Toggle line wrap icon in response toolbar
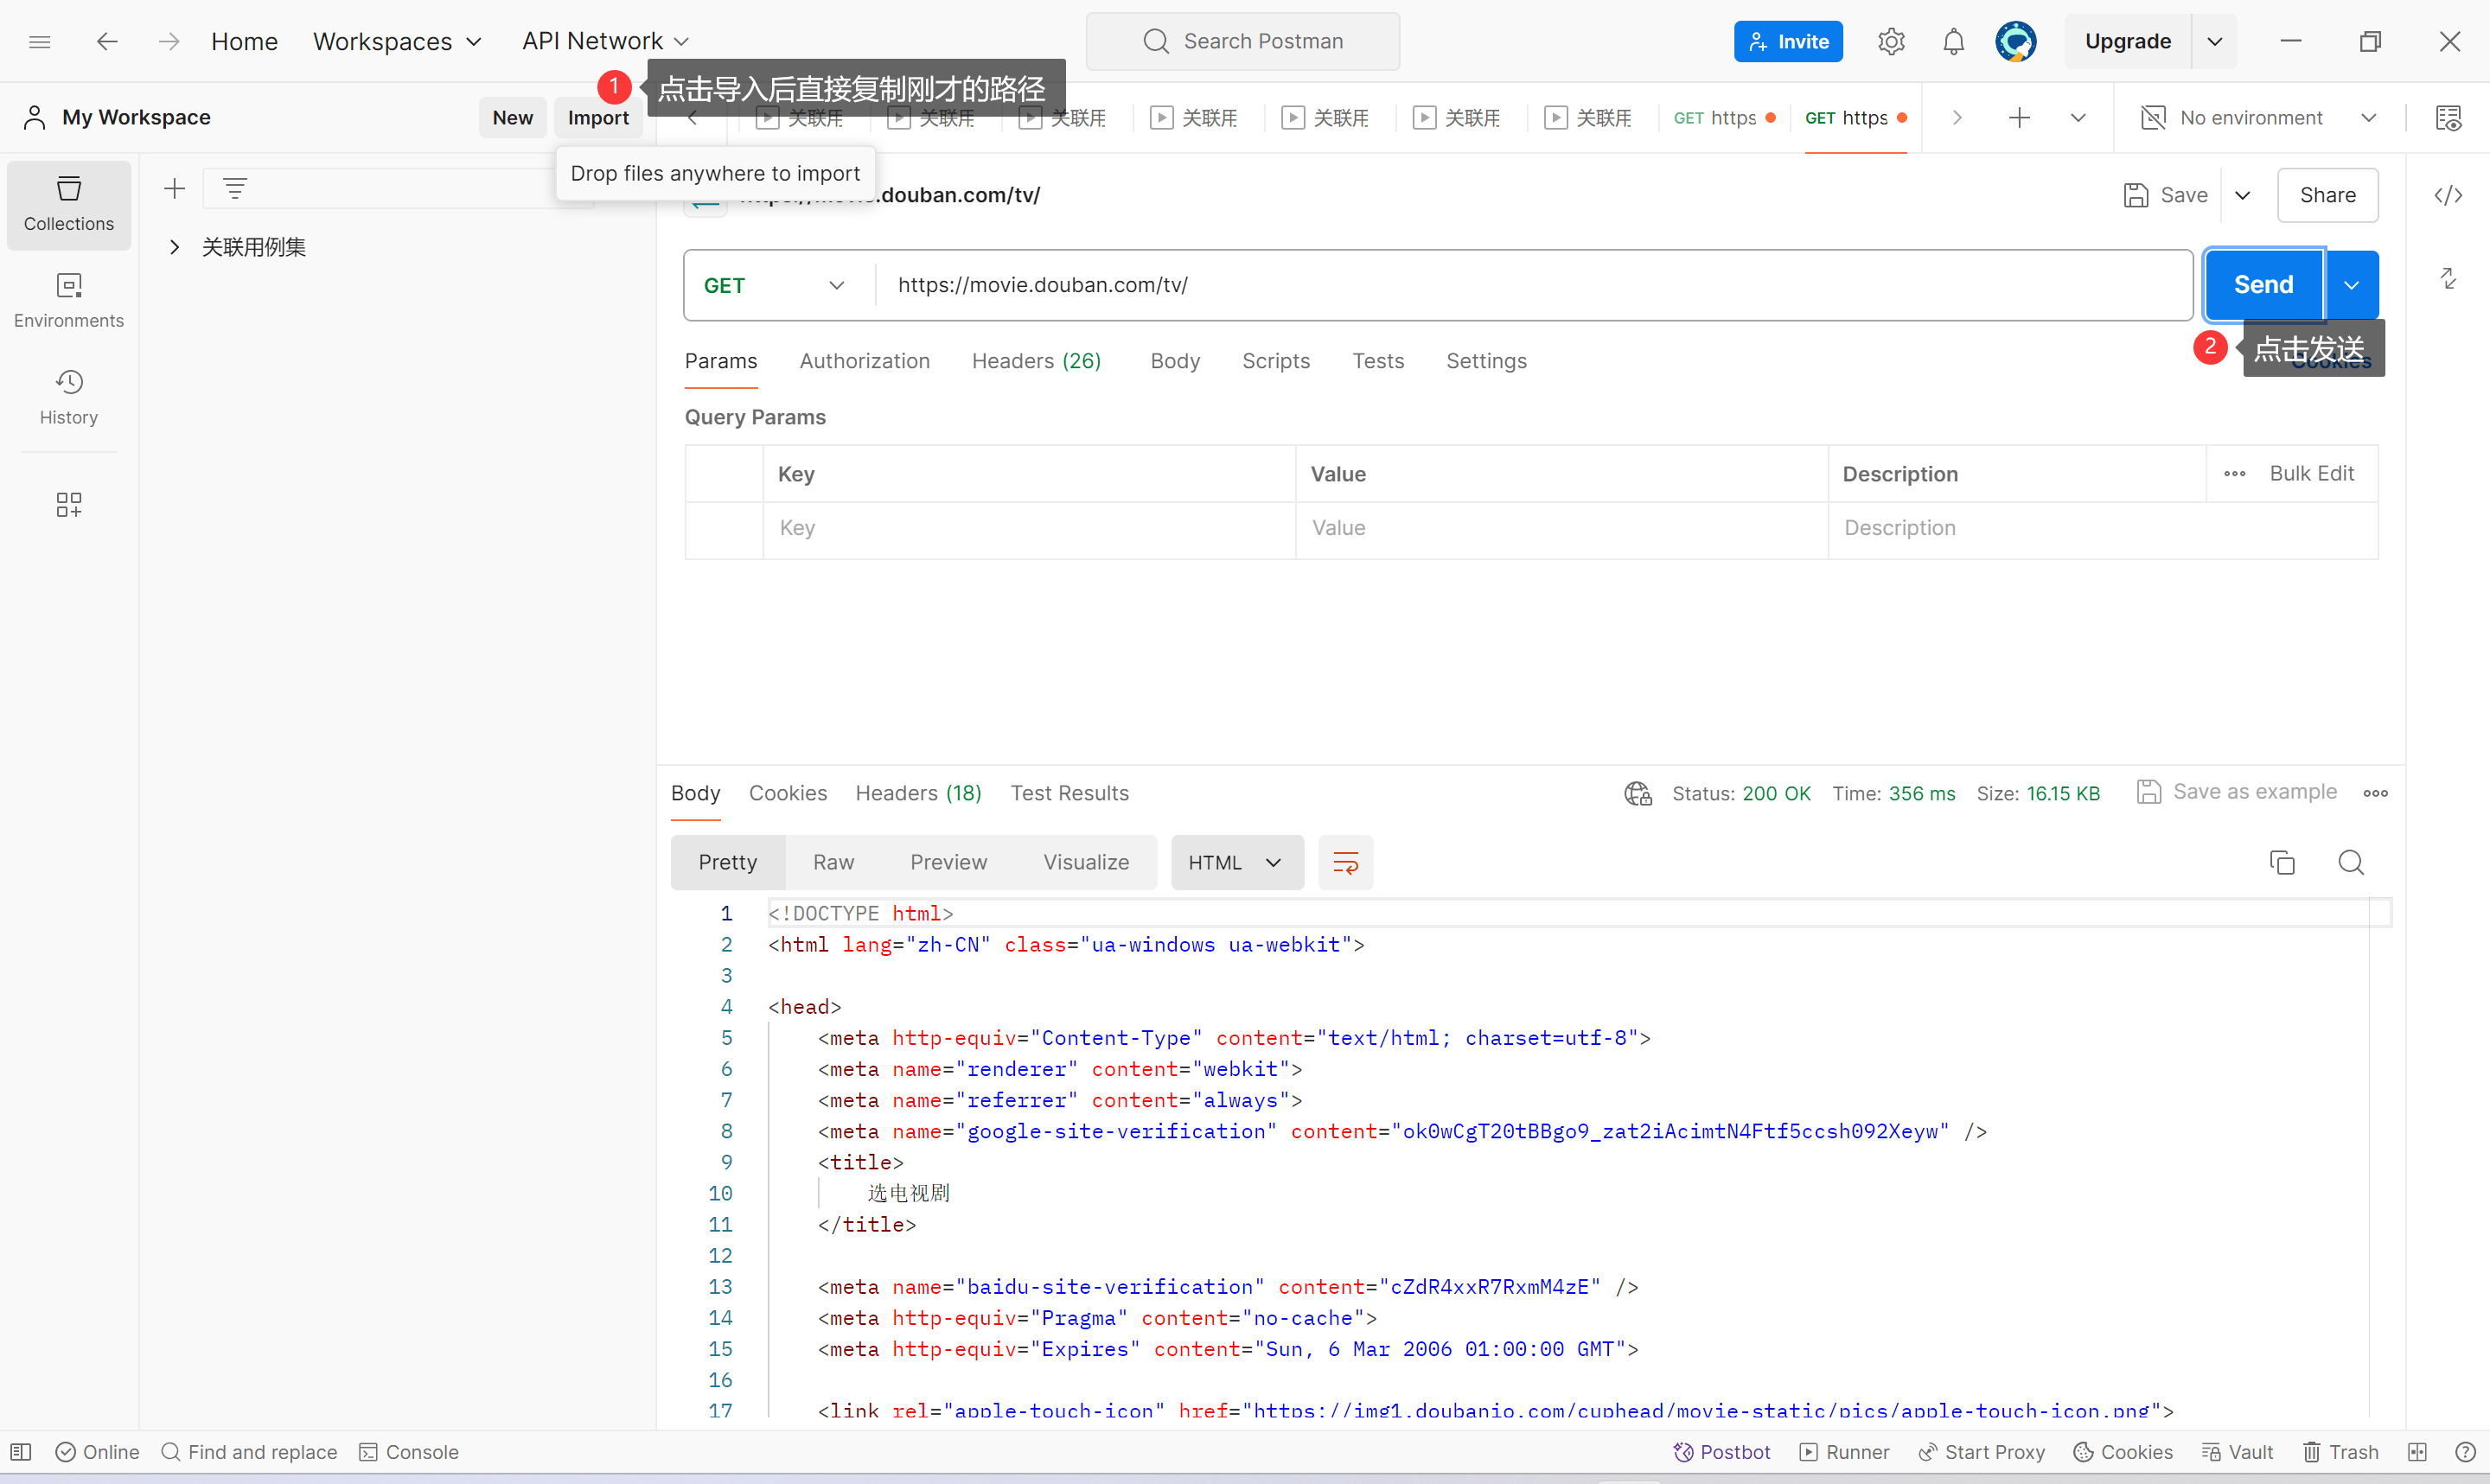The image size is (2490, 1484). pos(1345,862)
